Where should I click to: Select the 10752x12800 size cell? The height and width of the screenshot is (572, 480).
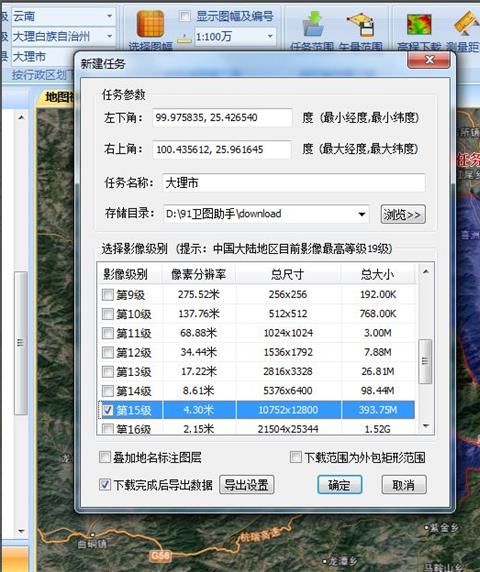(288, 410)
